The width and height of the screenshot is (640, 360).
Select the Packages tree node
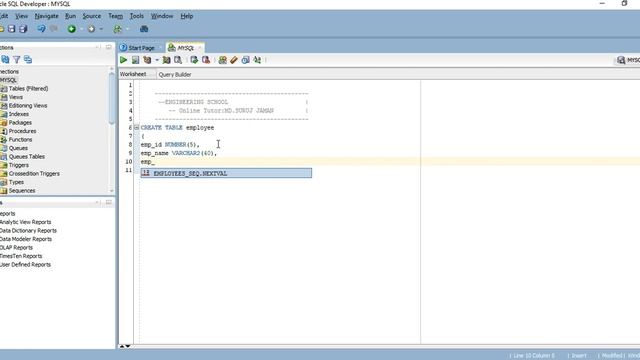20,123
